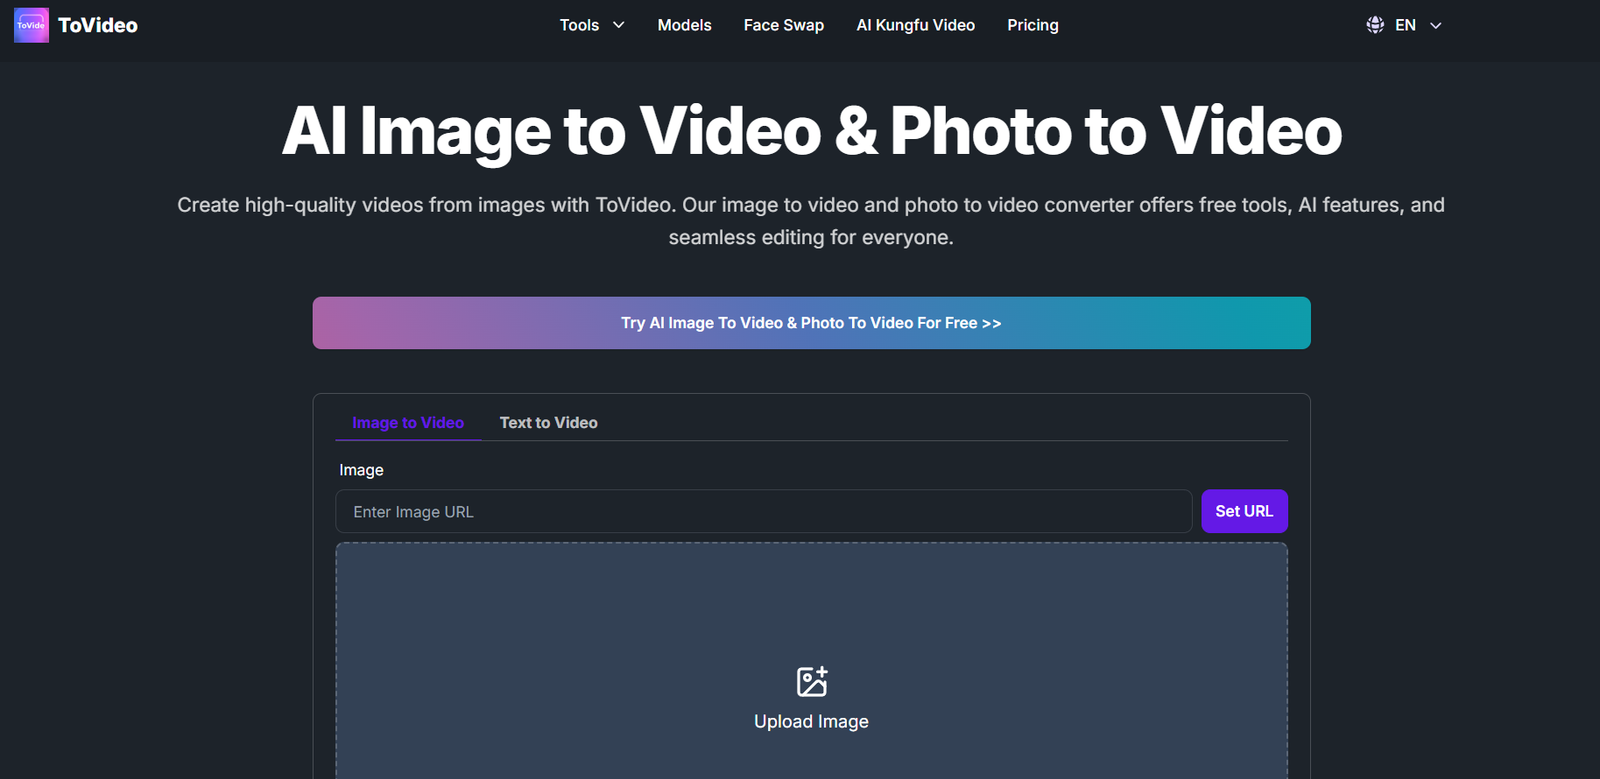The width and height of the screenshot is (1600, 779).
Task: Open the EN language selector
Action: tap(1404, 25)
